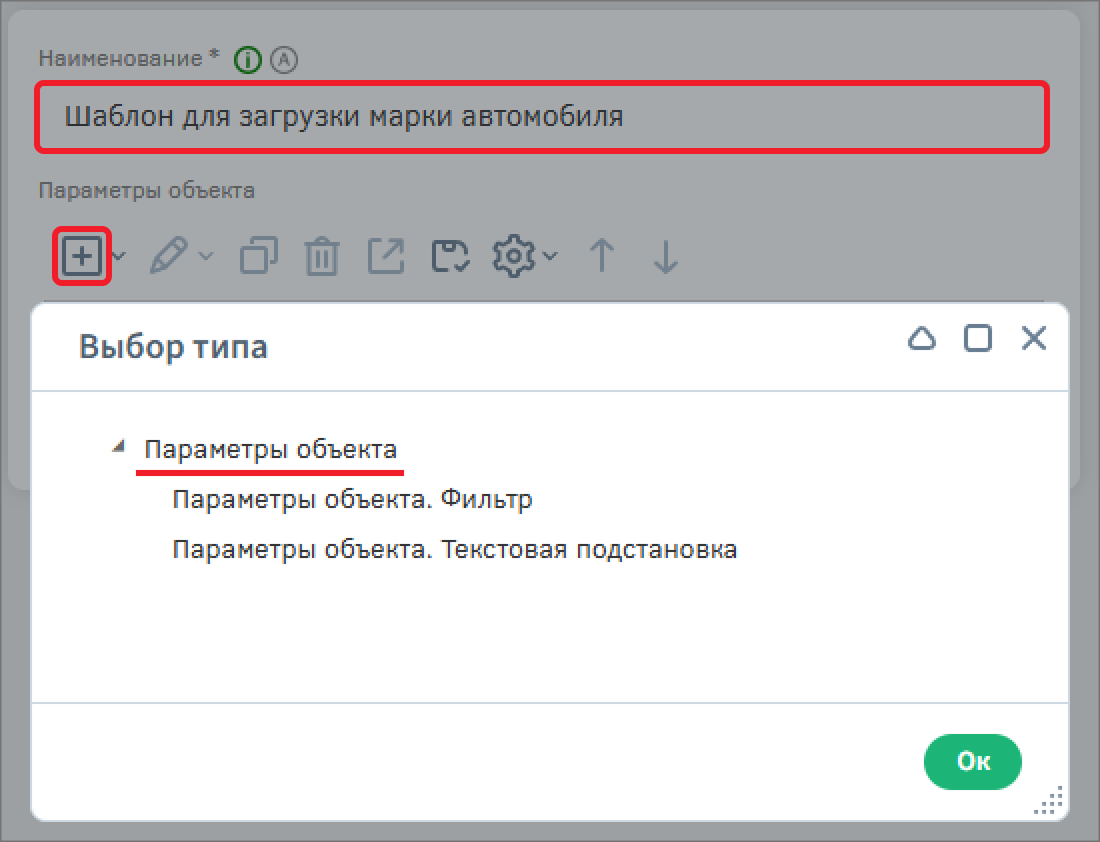This screenshot has width=1100, height=842.
Task: Collapse the Параметры объекта tree node
Action: coord(120,446)
